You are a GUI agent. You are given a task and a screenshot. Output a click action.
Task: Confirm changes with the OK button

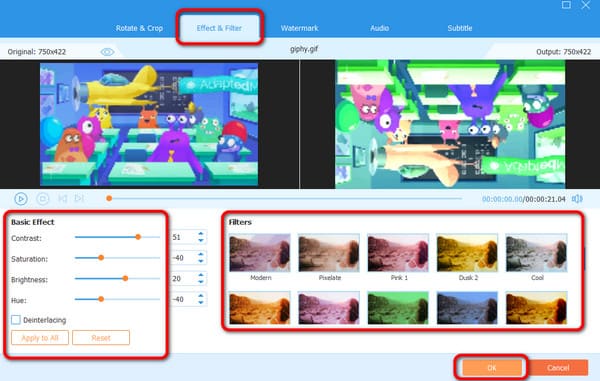(x=492, y=368)
